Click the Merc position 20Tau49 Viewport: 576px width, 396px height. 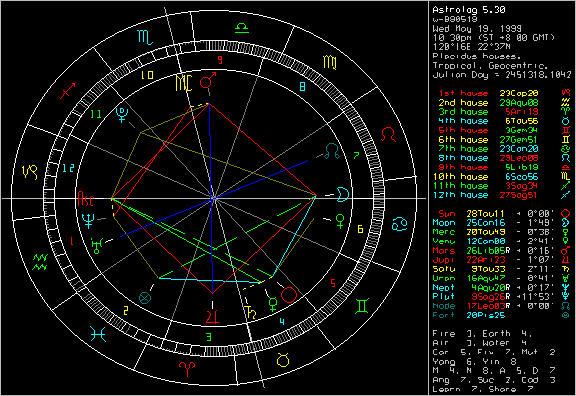point(486,232)
